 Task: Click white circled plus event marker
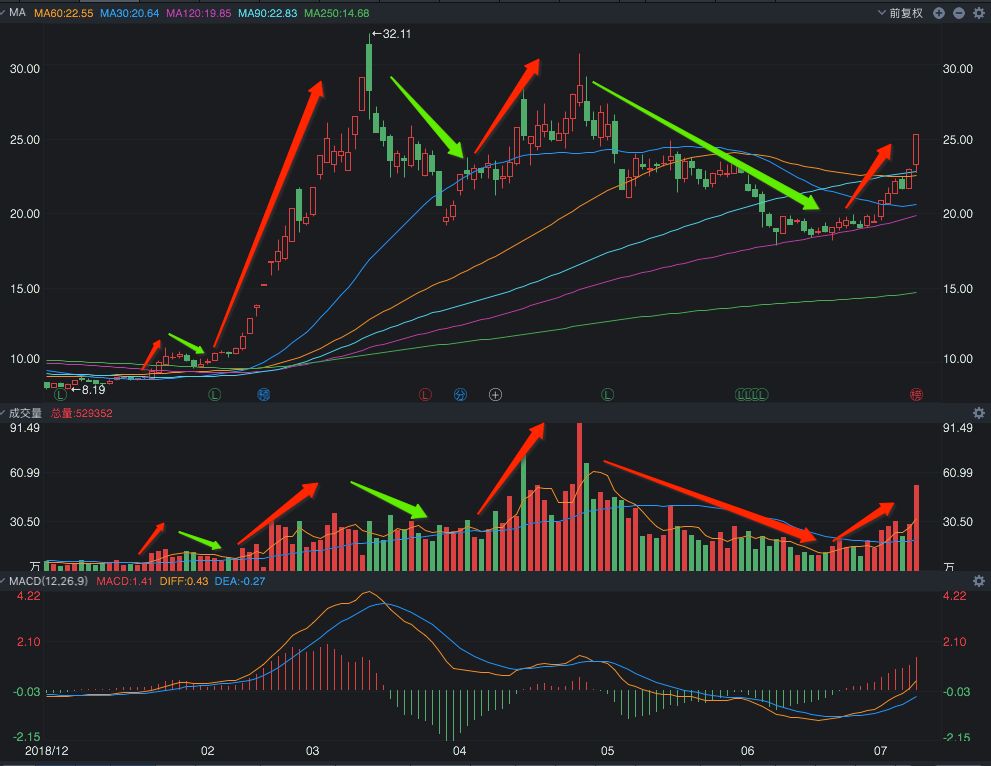[496, 395]
